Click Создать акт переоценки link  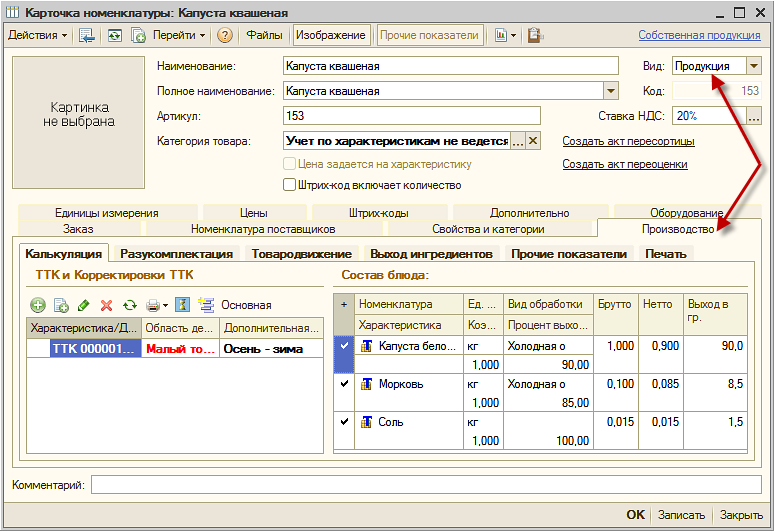click(x=625, y=164)
